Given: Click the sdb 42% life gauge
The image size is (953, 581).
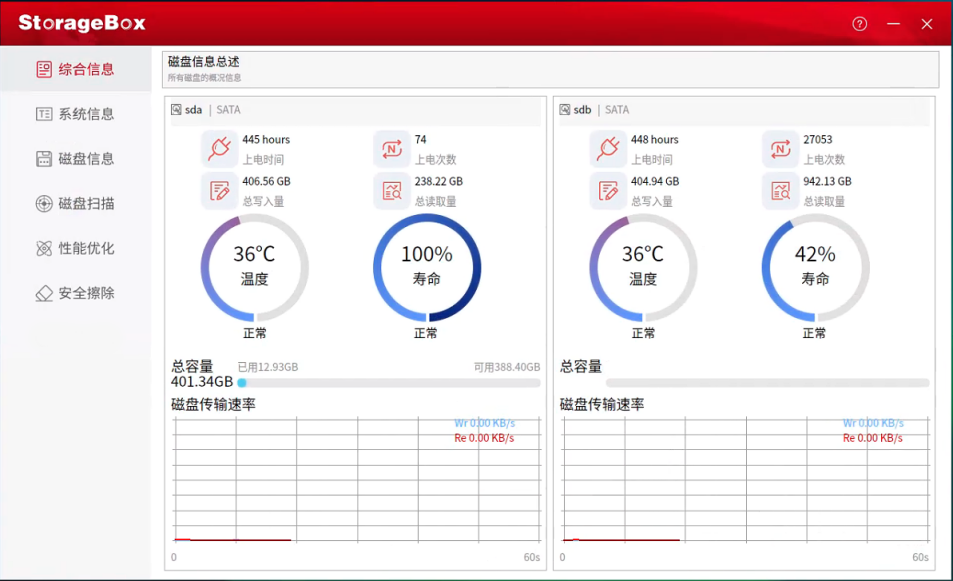Looking at the screenshot, I should [815, 267].
